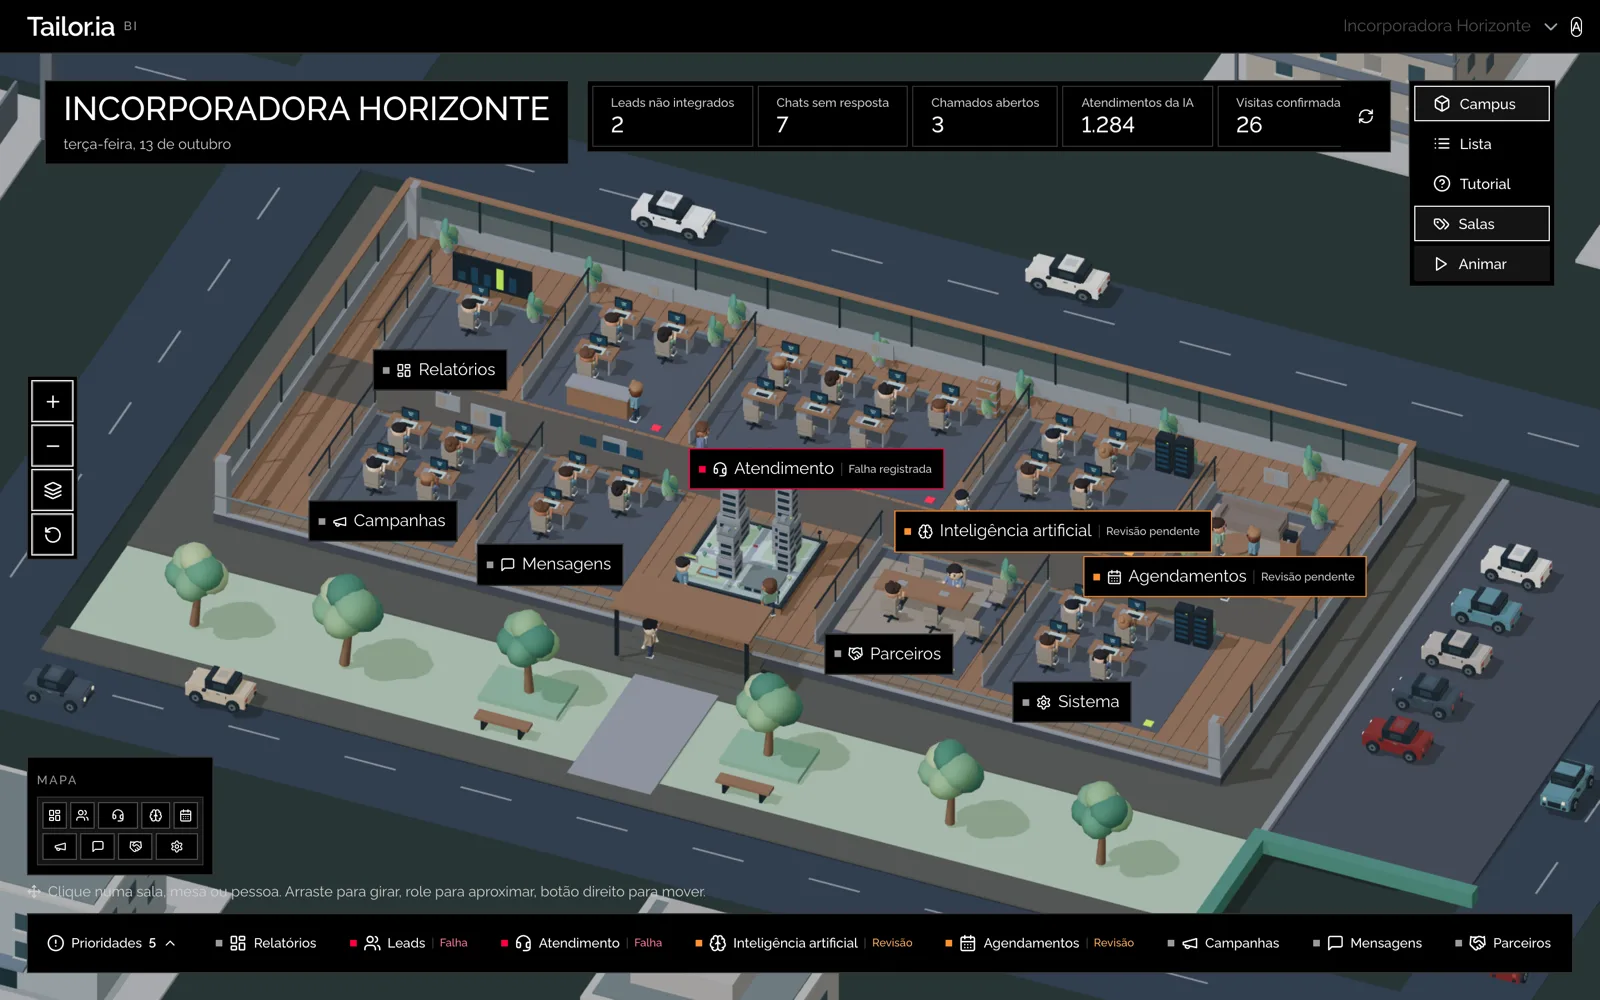Open the layers control on the map
The height and width of the screenshot is (1000, 1600).
tap(53, 490)
